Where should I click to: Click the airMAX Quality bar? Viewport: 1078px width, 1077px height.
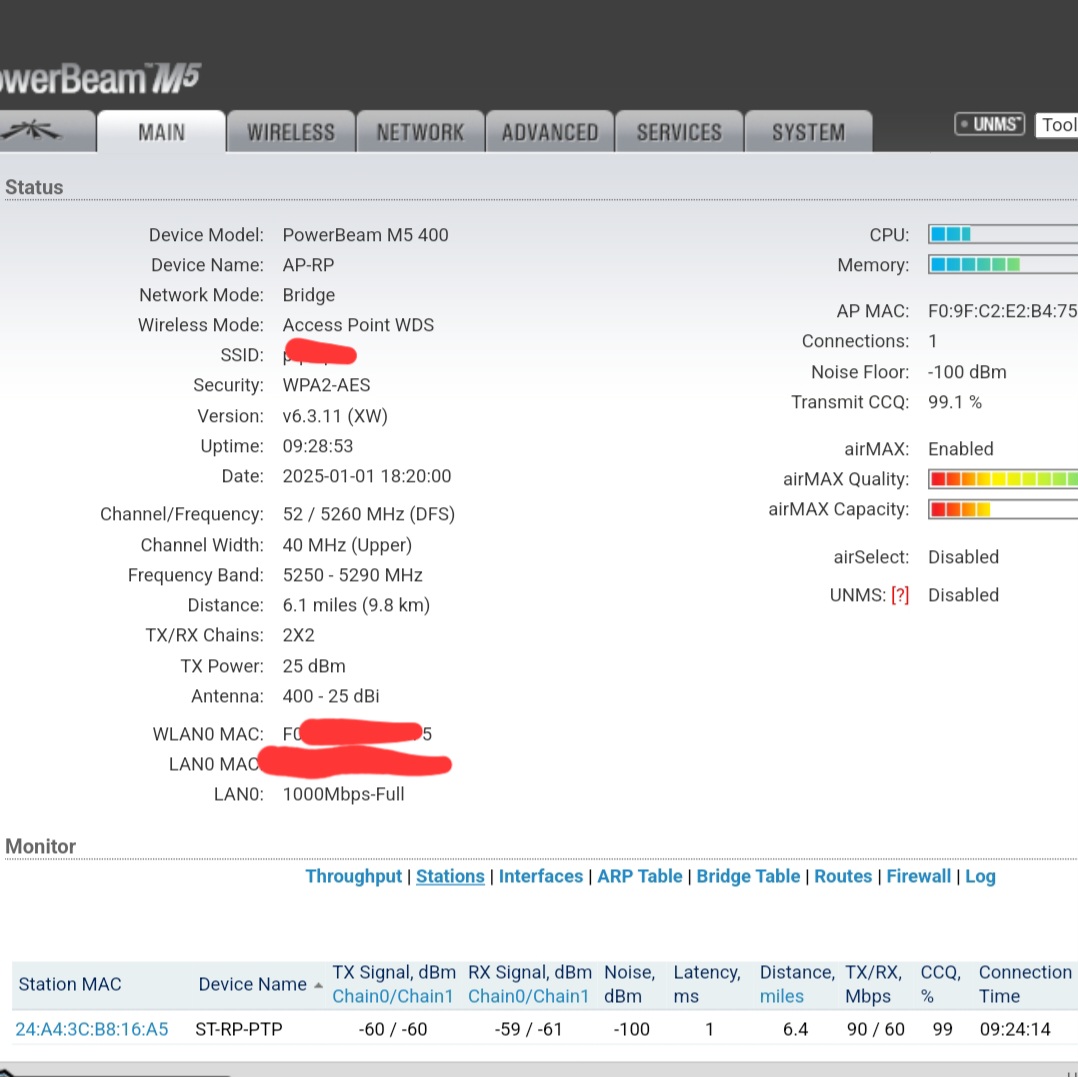(1003, 479)
